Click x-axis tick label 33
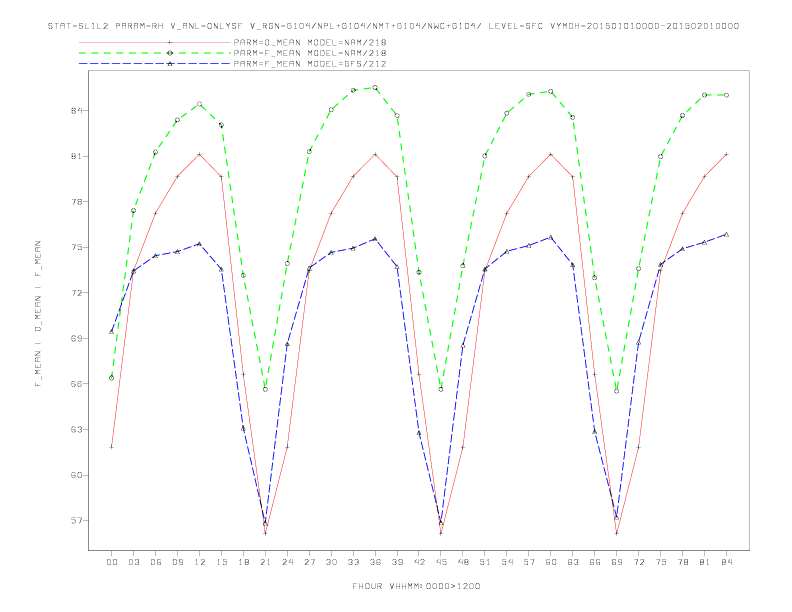The height and width of the screenshot is (612, 792). pos(353,562)
